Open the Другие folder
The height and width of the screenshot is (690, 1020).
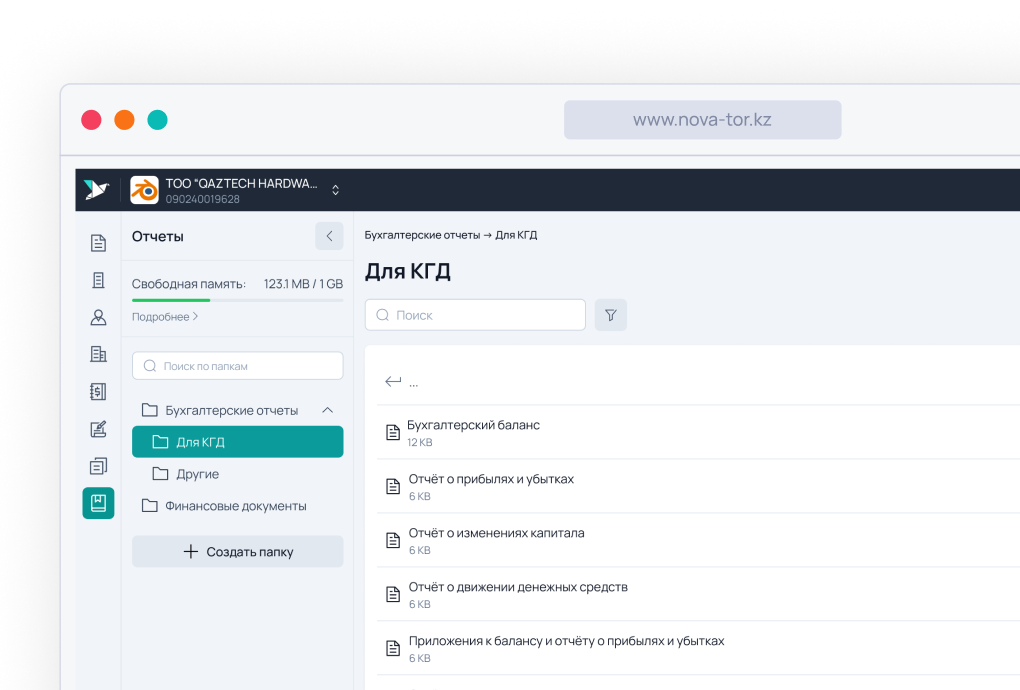[185, 474]
